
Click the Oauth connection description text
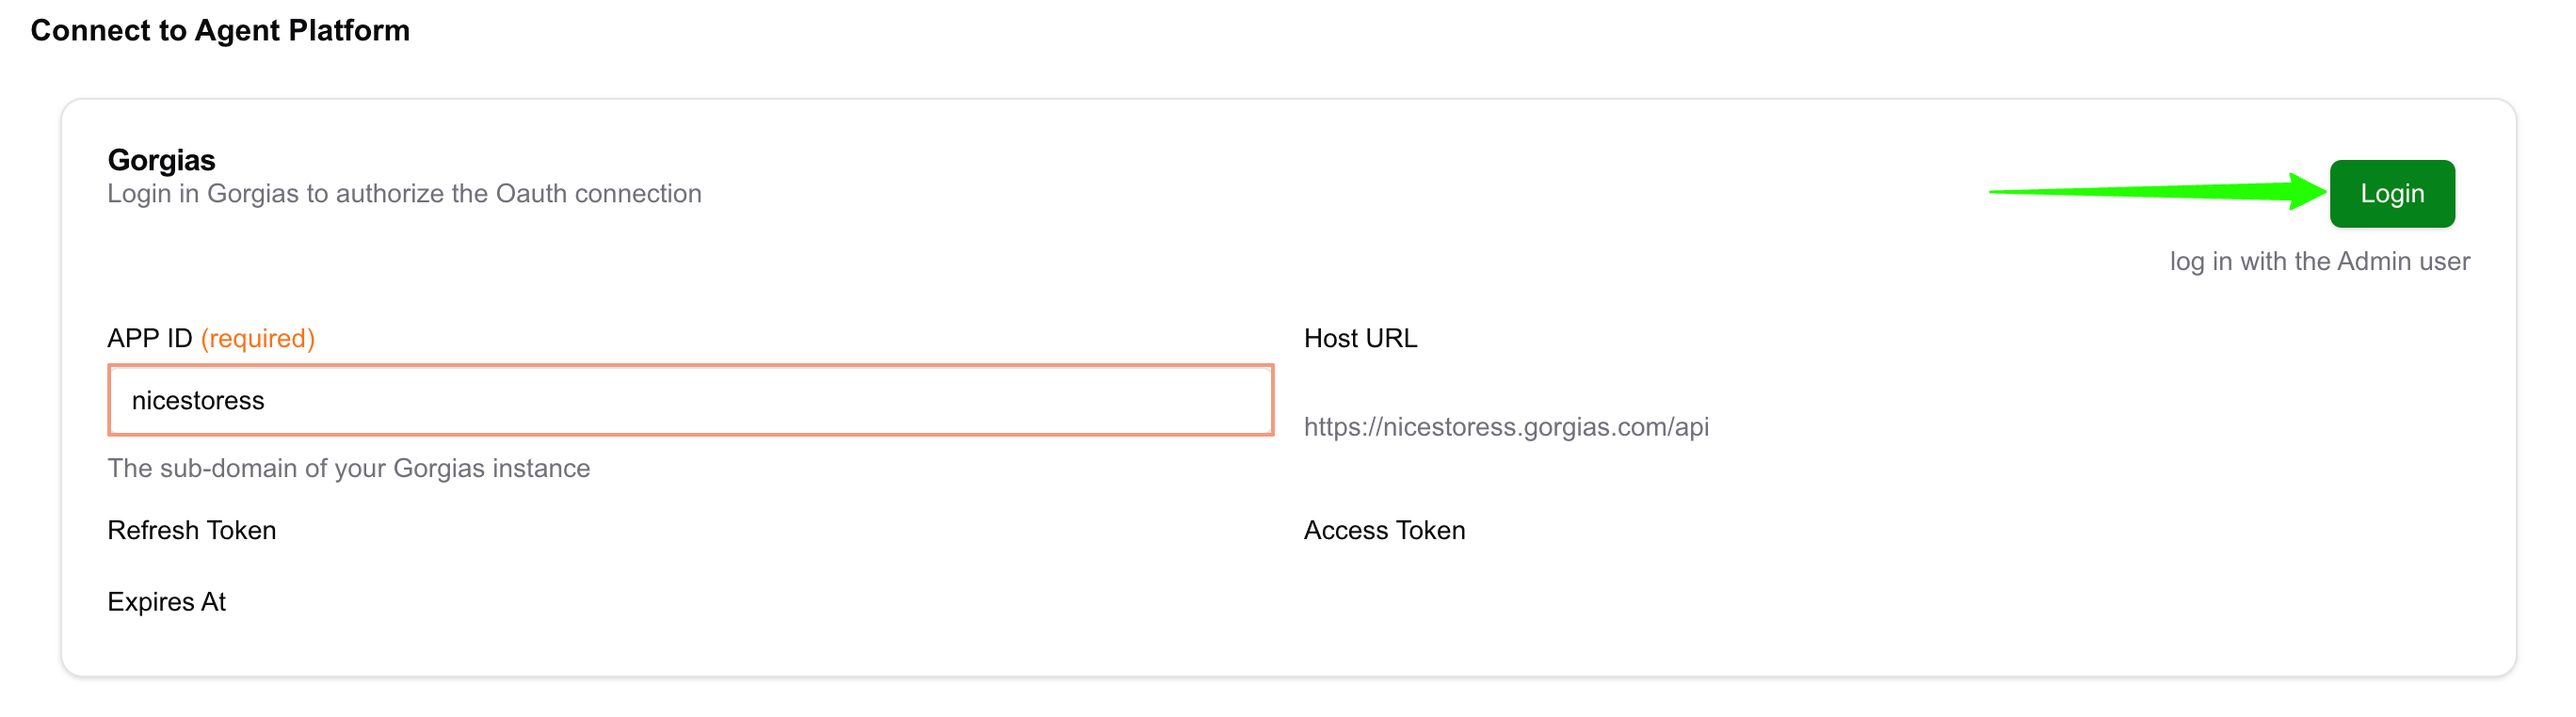coord(404,193)
